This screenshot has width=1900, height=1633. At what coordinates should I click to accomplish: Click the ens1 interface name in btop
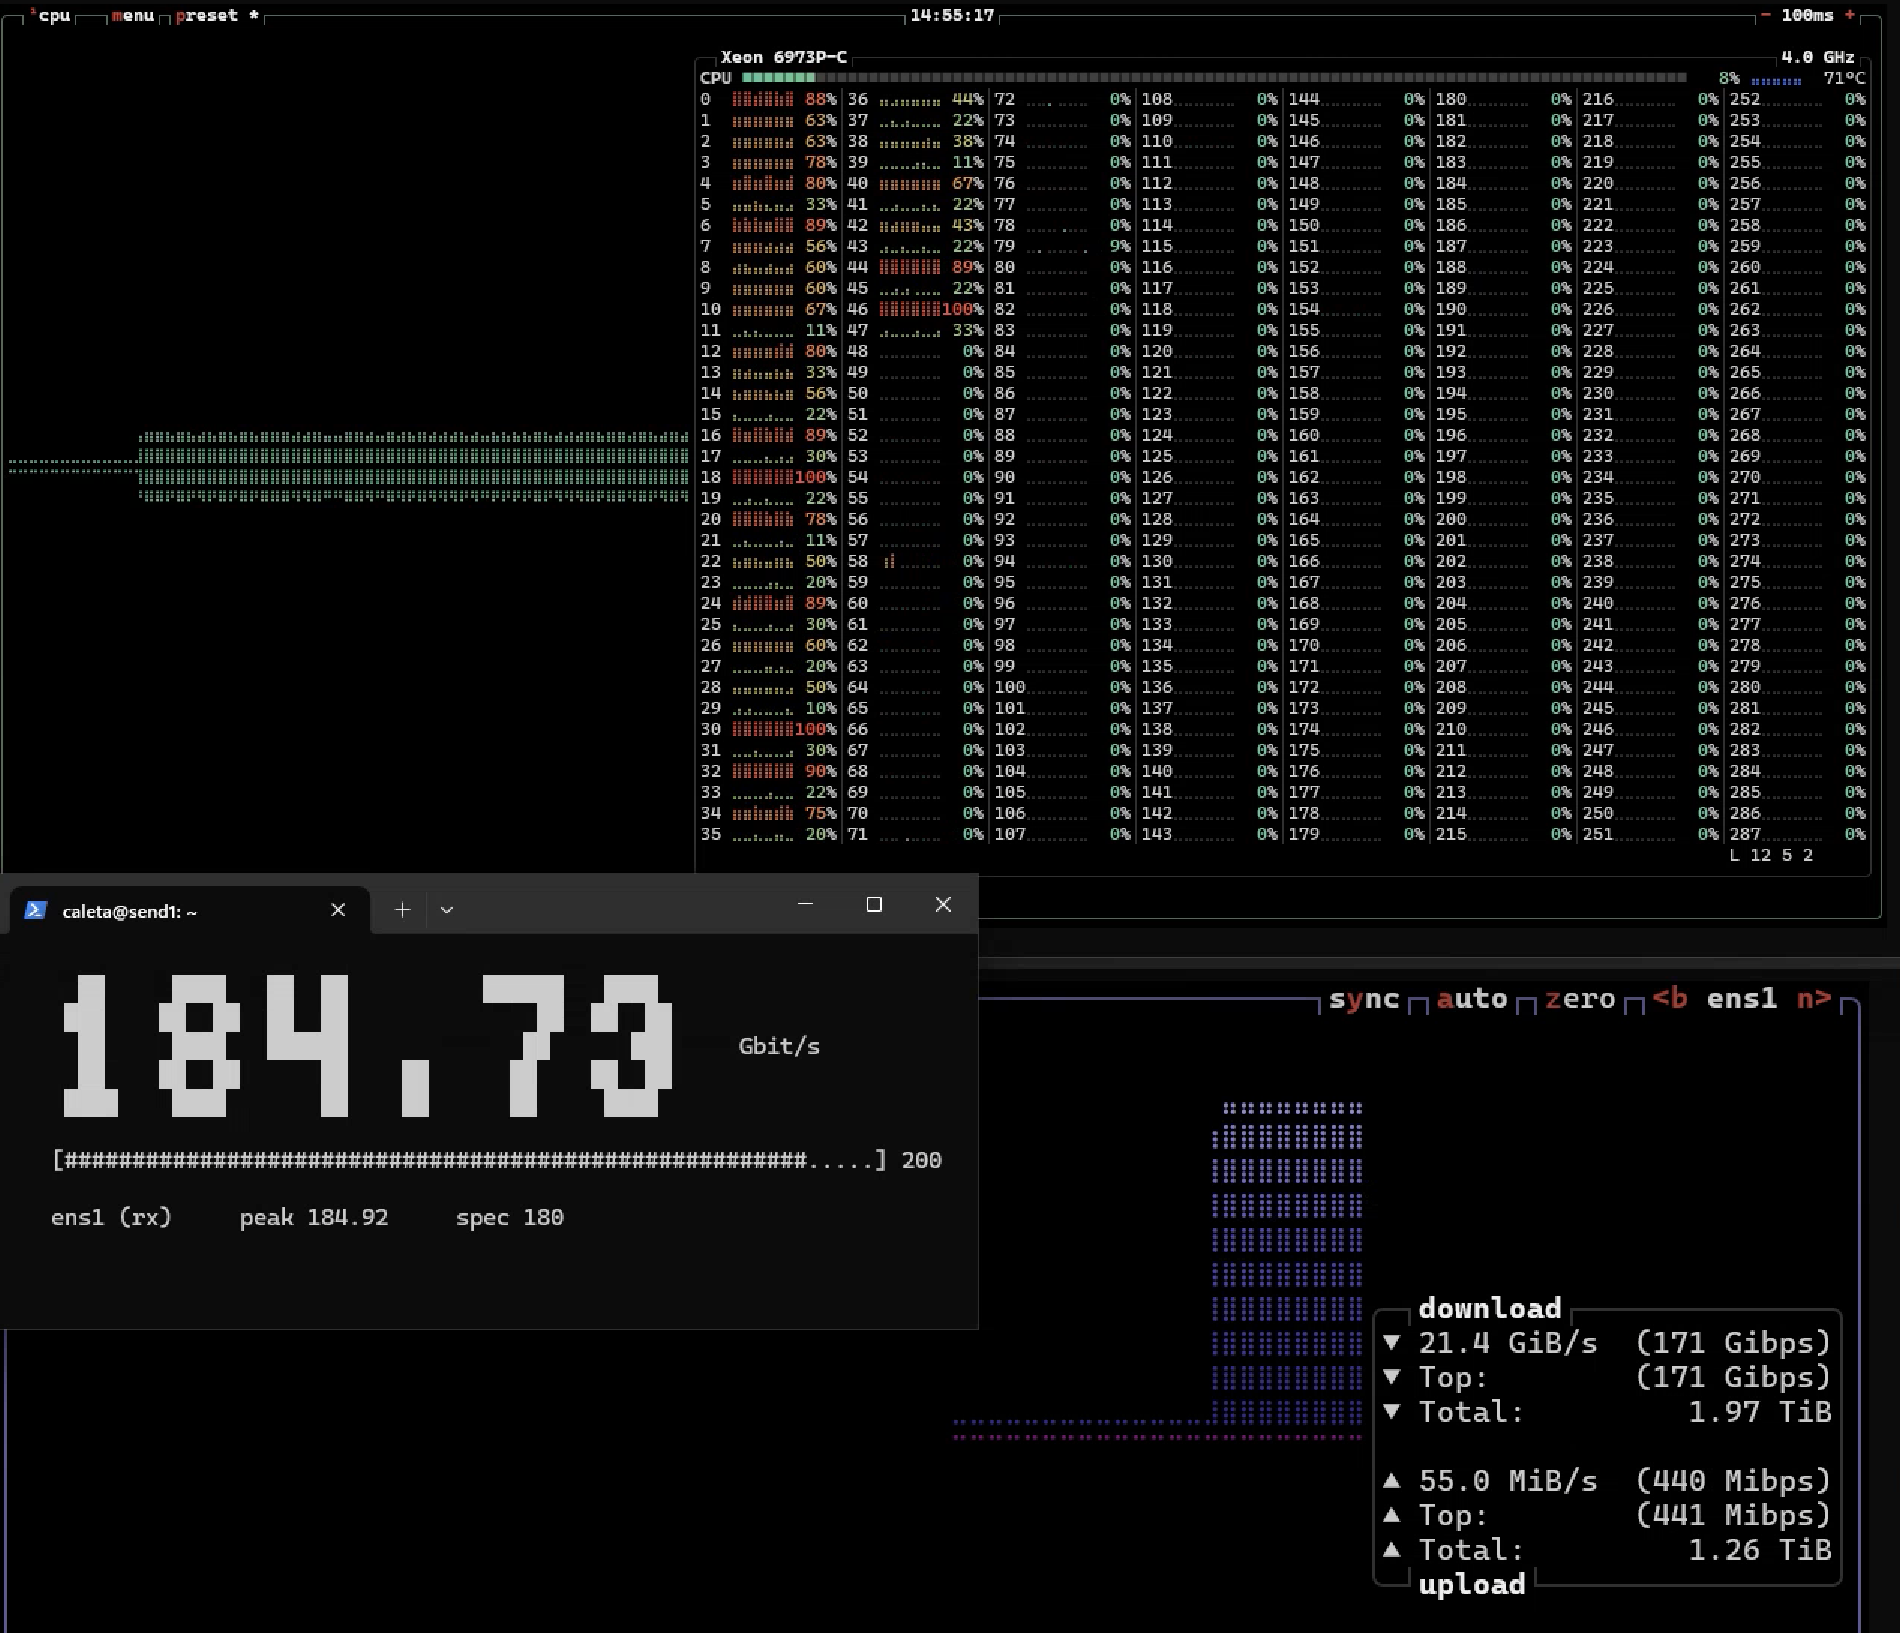(x=1742, y=999)
